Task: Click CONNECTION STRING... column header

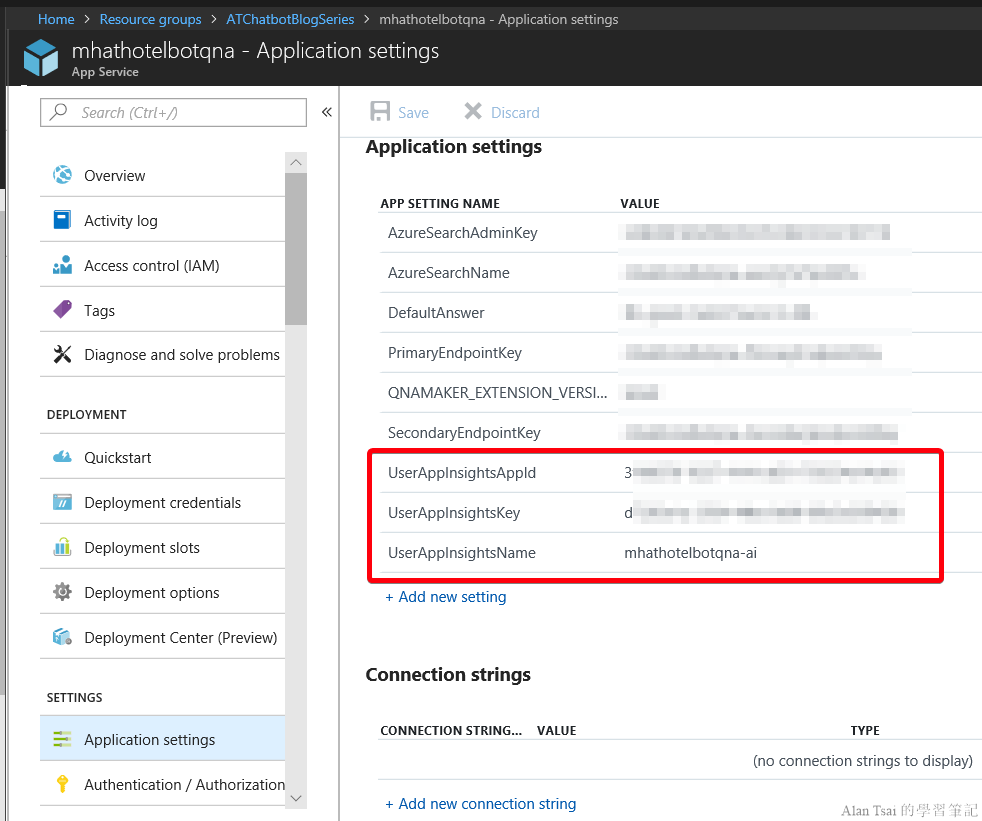Action: (451, 730)
